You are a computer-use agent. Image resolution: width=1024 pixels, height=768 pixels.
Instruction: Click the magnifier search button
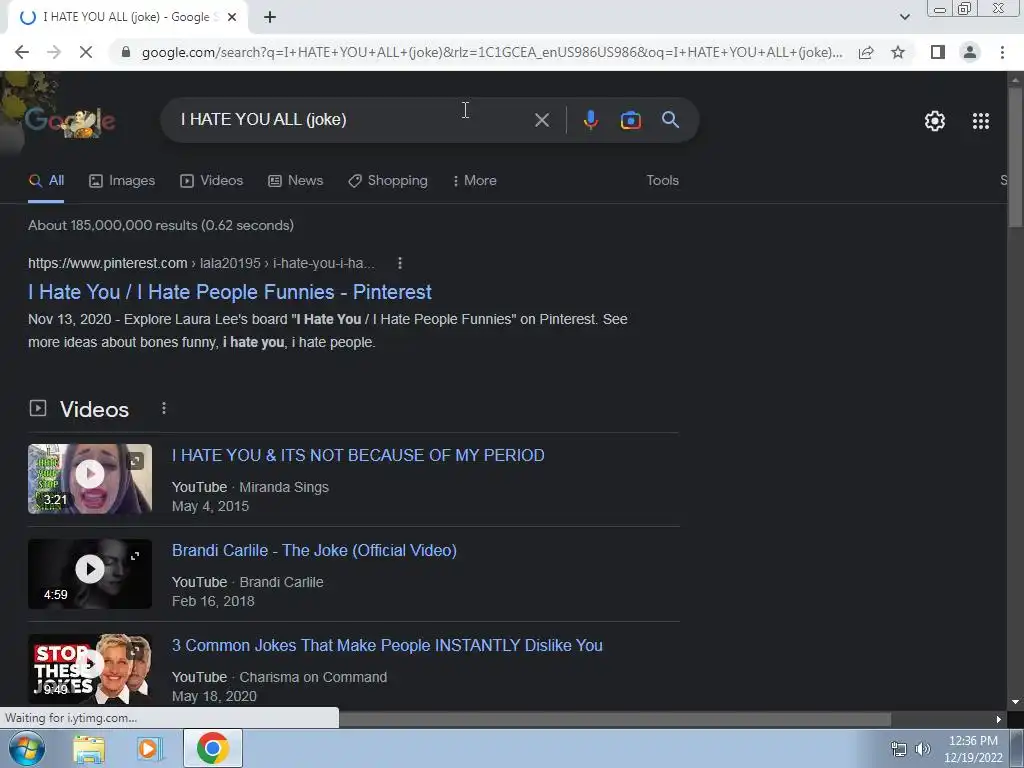(670, 120)
